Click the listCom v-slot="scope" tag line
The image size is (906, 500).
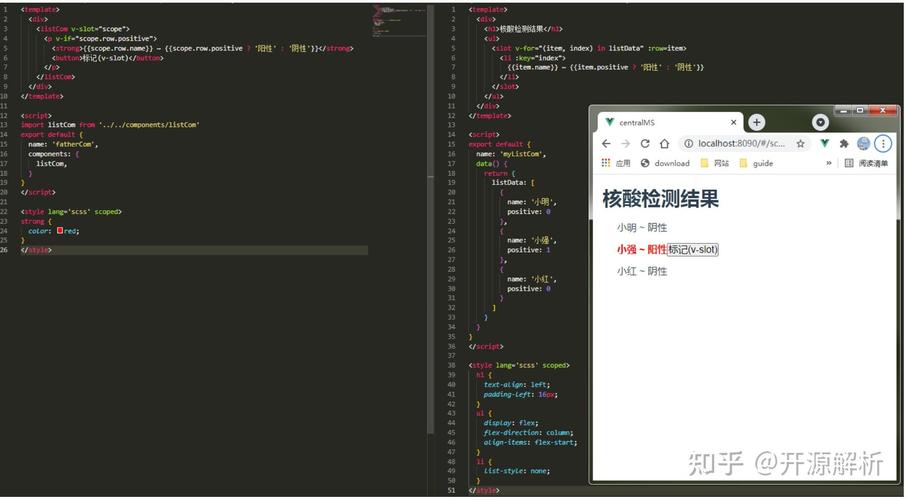pyautogui.click(x=83, y=28)
